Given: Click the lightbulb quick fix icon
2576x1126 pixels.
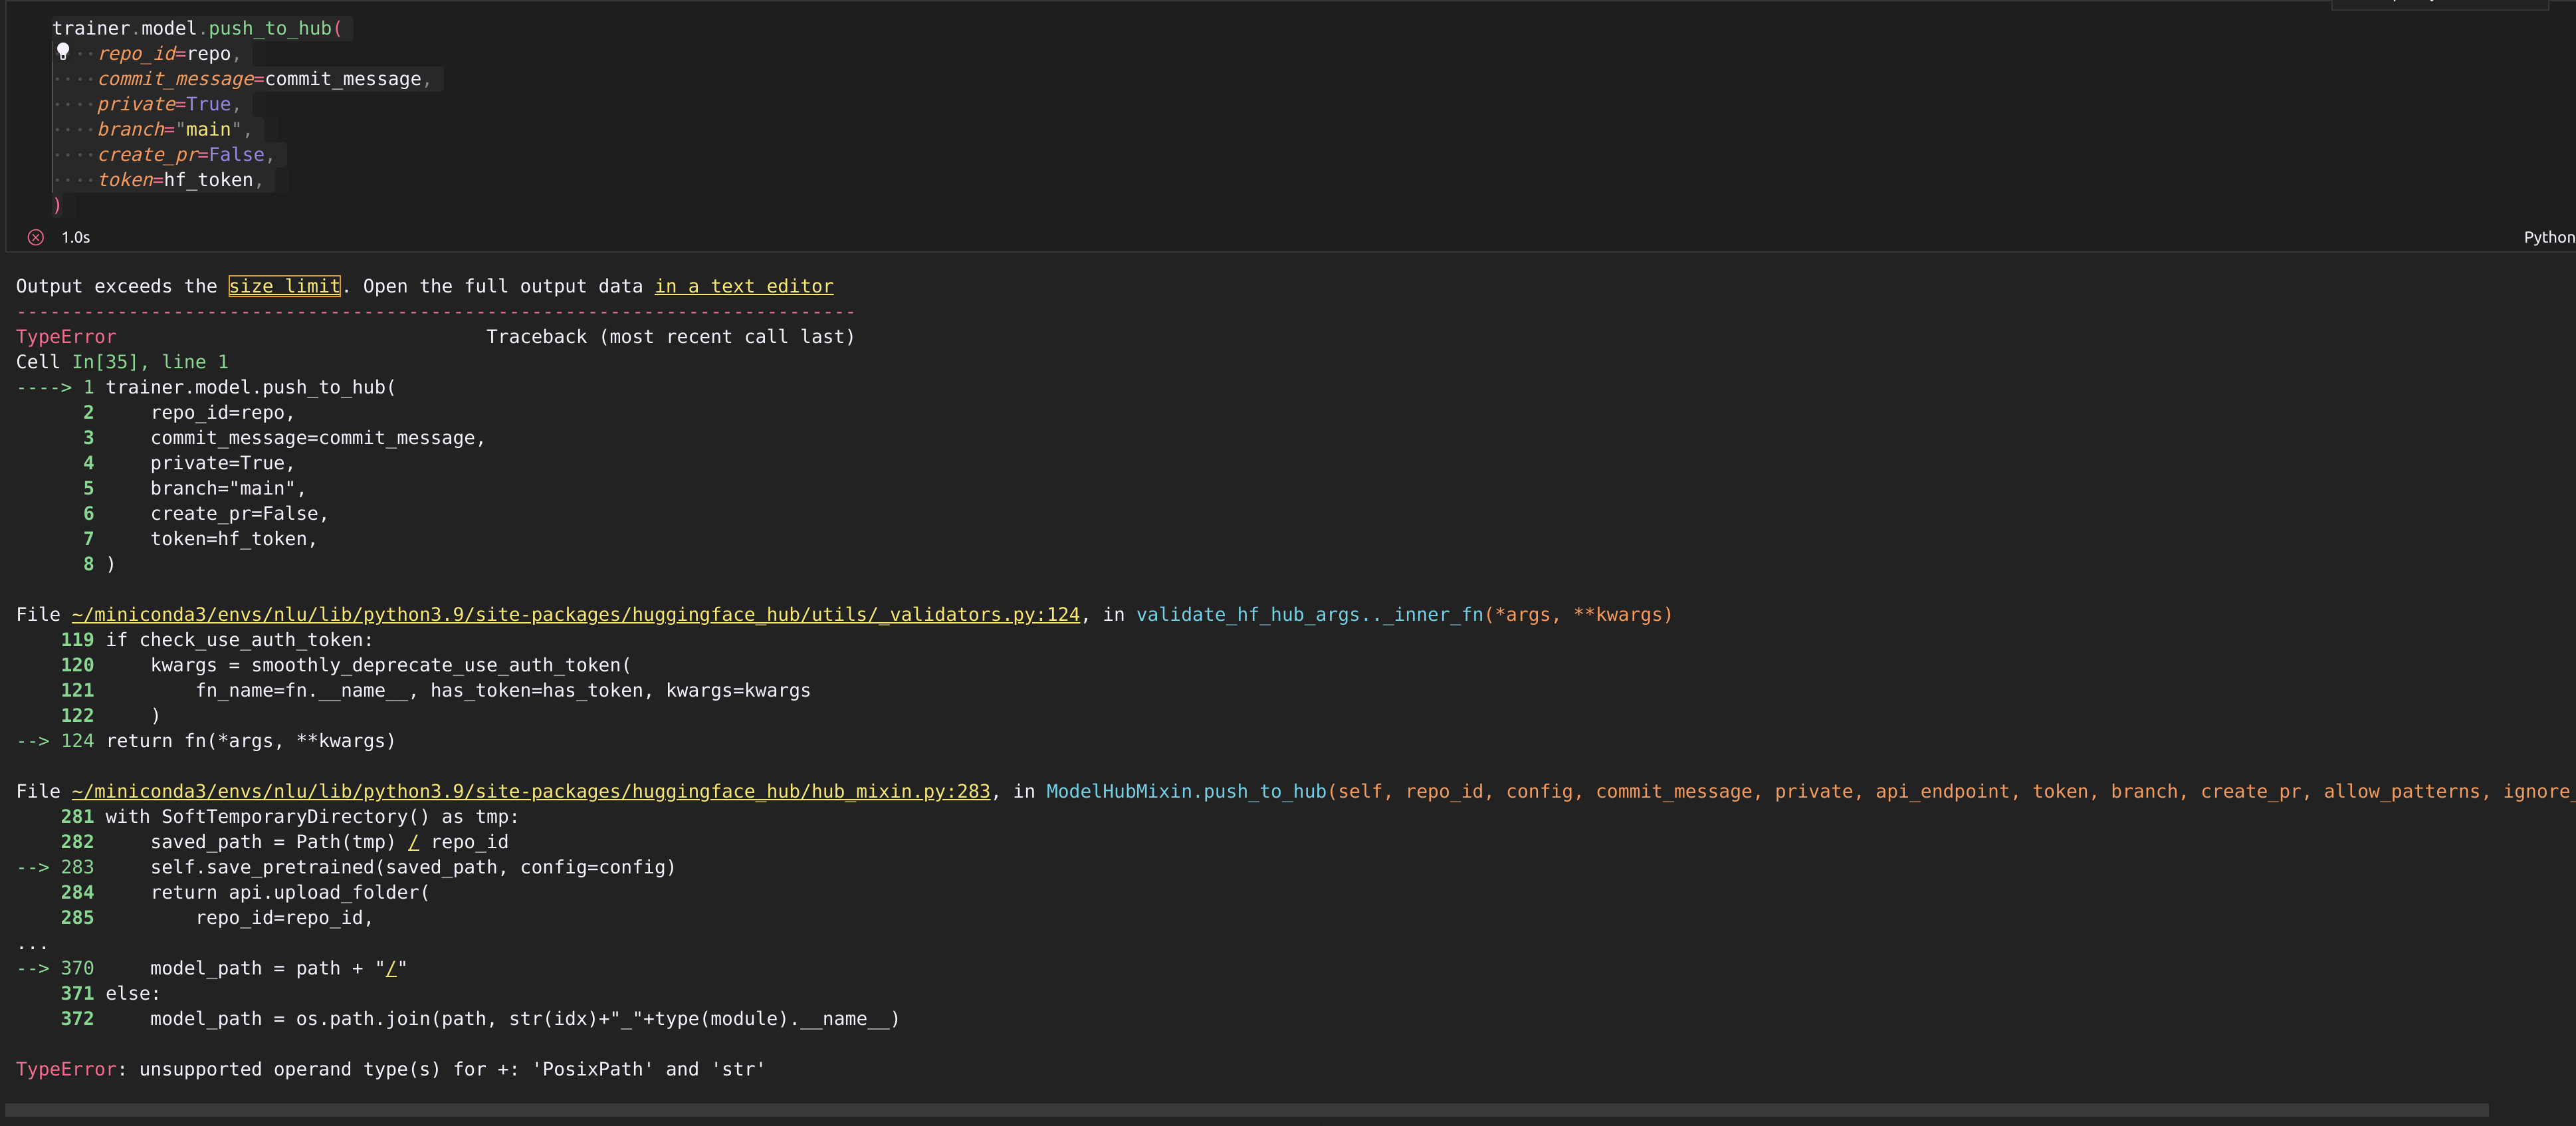Looking at the screenshot, I should (x=63, y=51).
